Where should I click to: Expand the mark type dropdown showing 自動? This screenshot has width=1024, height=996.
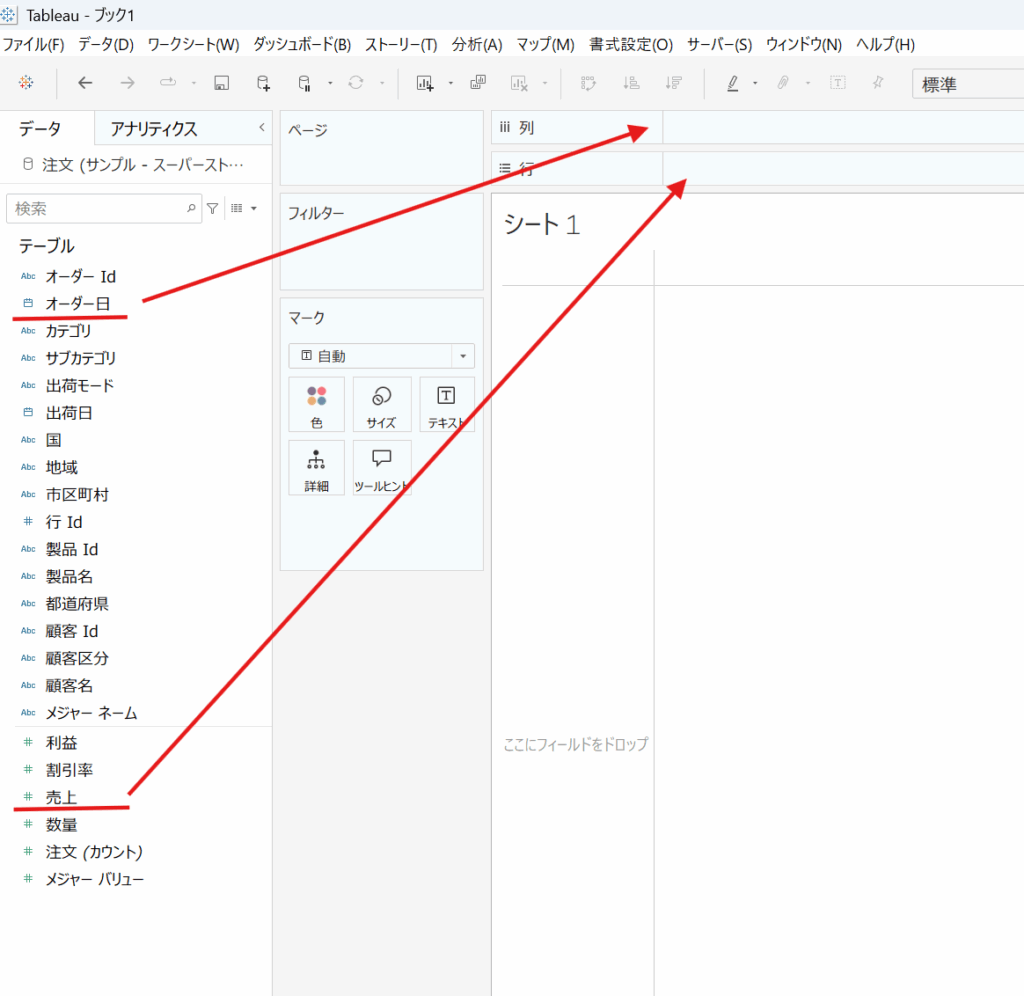tap(463, 356)
